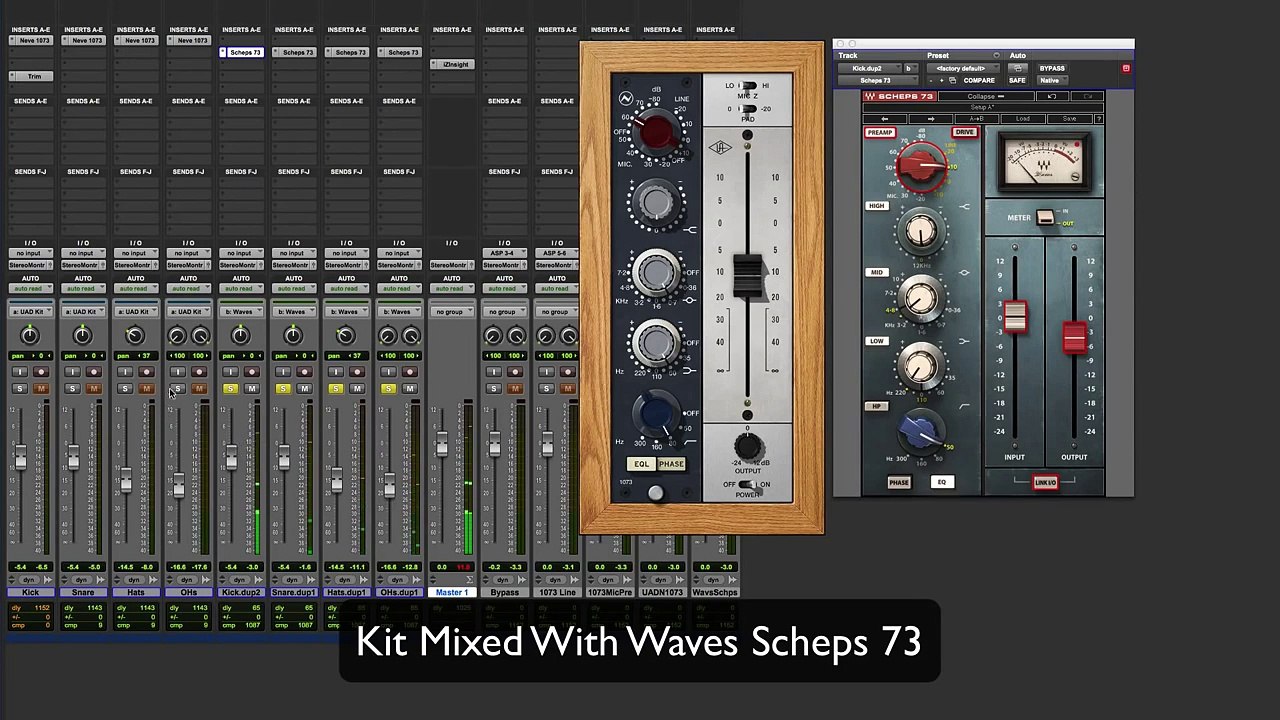Click the SAFE automation button
The height and width of the screenshot is (720, 1280).
pos(1017,80)
